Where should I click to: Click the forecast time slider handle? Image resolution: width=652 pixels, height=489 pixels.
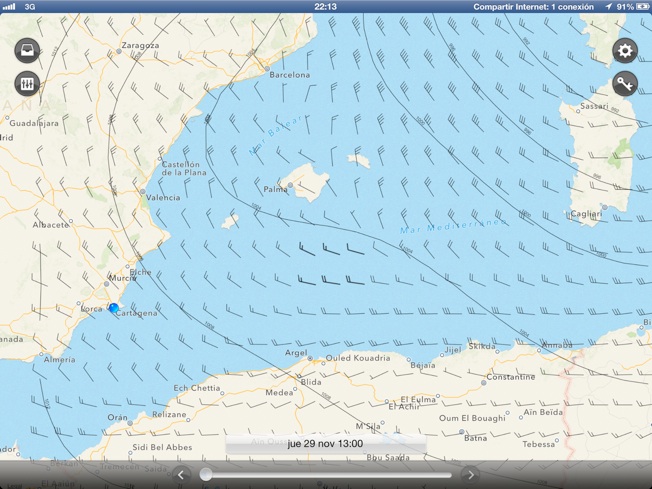206,475
